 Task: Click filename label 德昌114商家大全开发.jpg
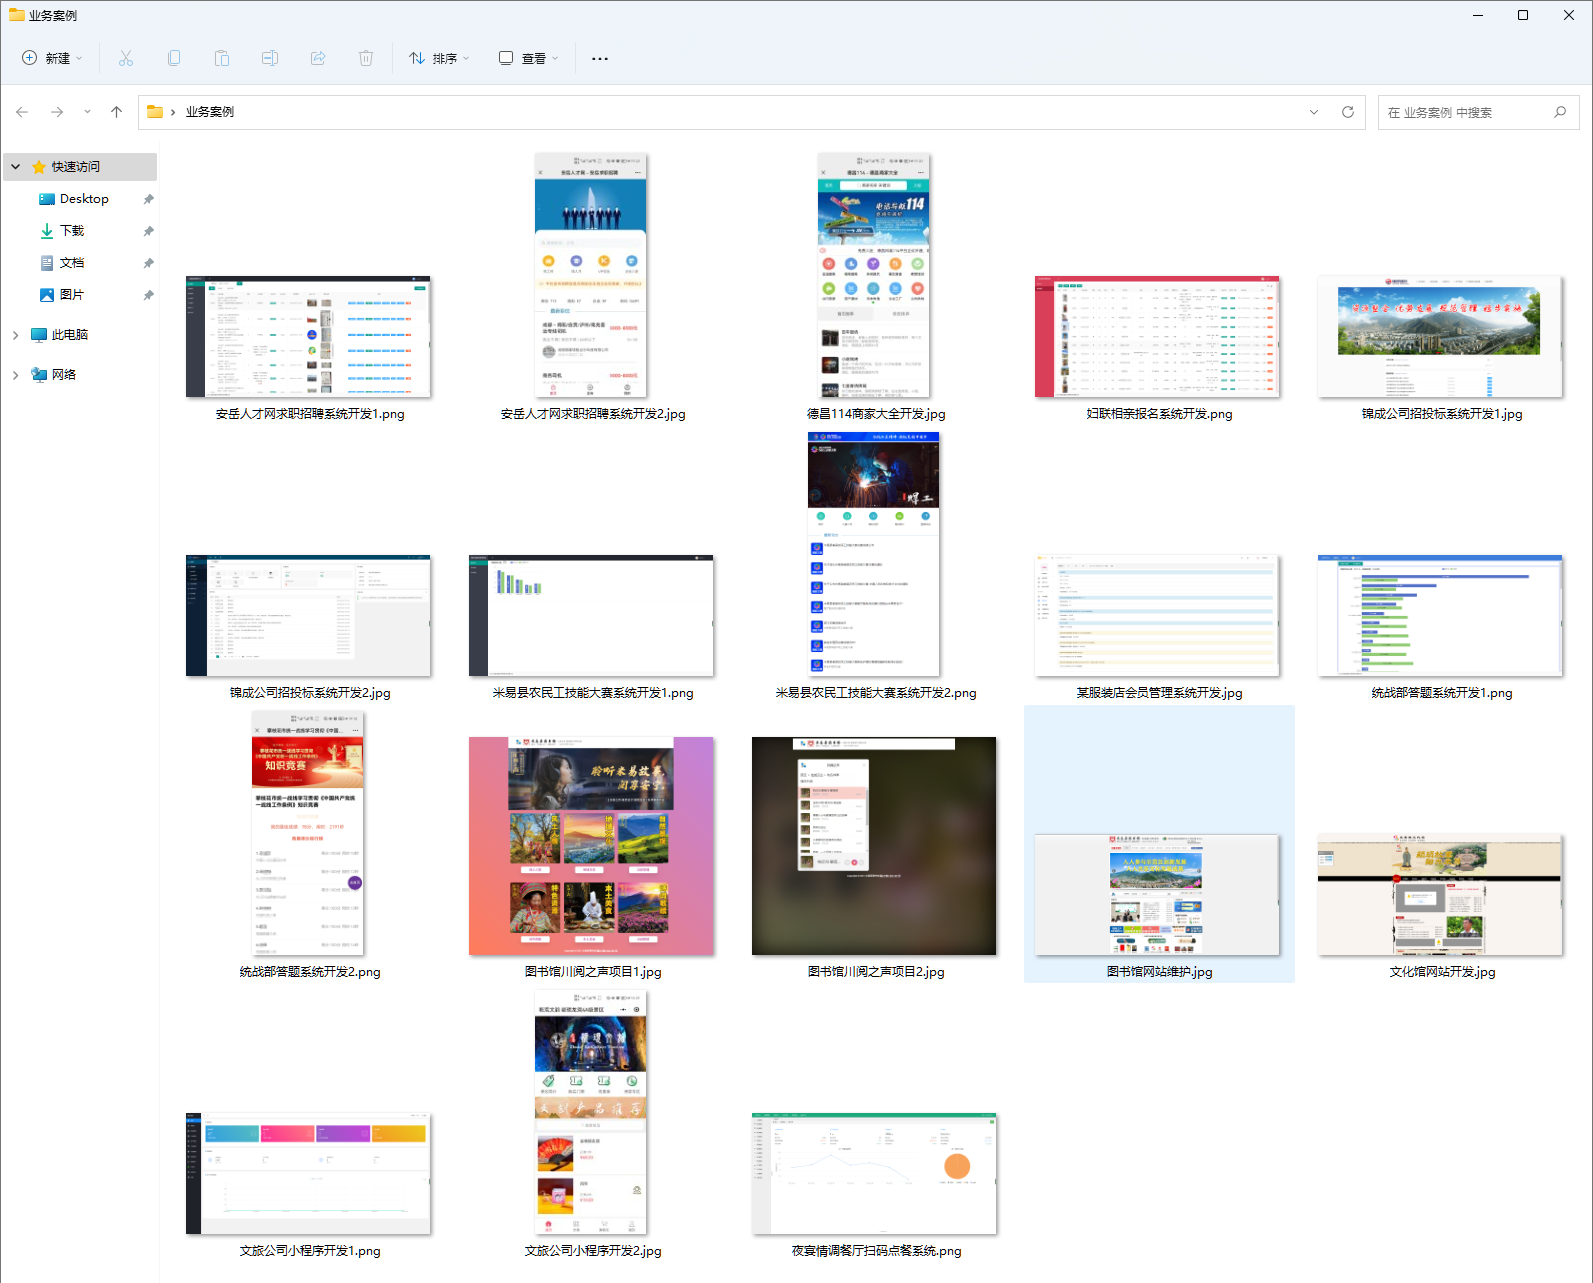(876, 414)
